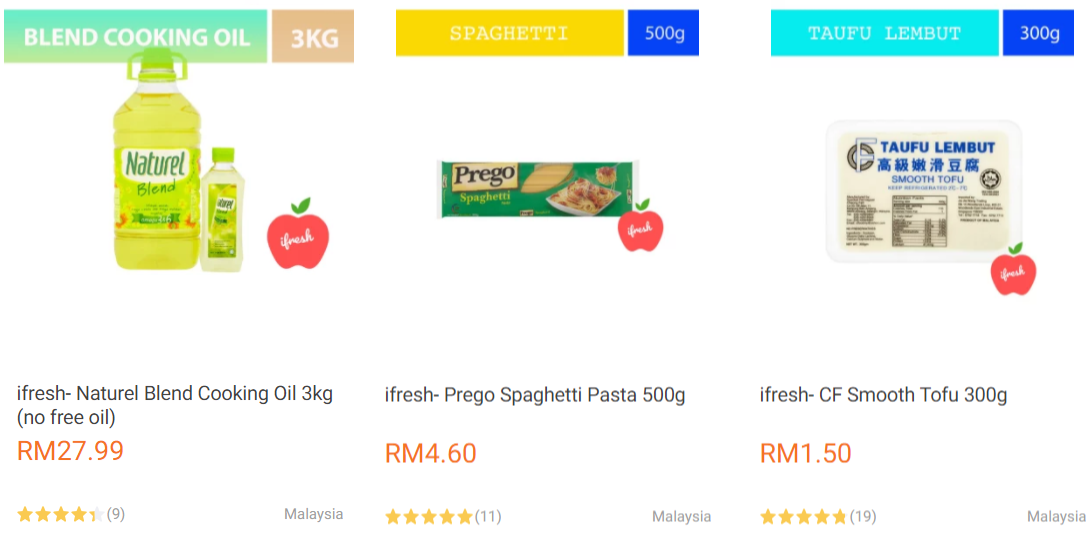Click the yellow SPAGHETTI banner label
Screen dimensions: 1092x538
(x=509, y=33)
